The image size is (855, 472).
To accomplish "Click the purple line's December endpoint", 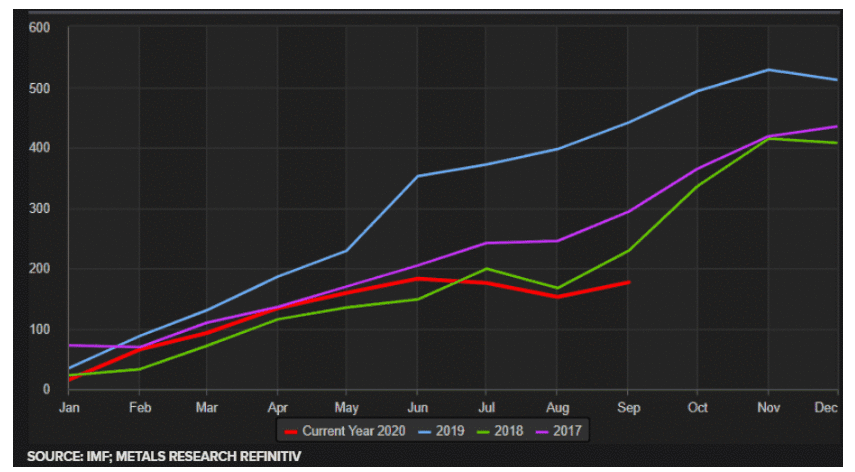I will coord(837,126).
